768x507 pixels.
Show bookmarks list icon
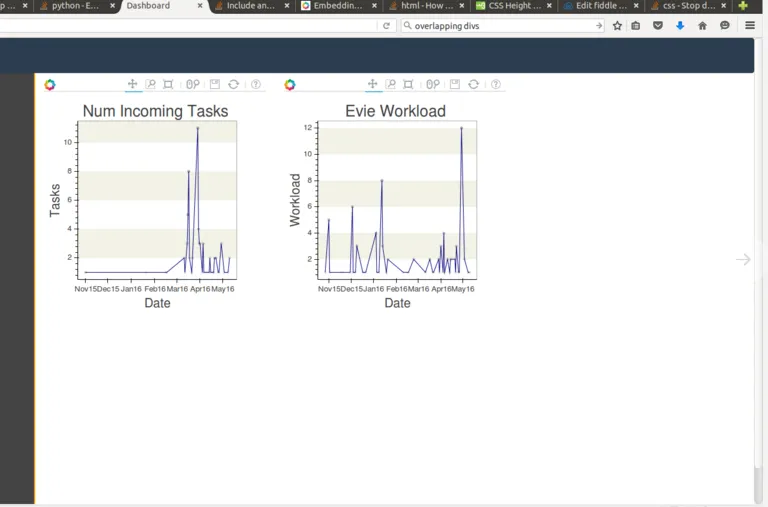[x=636, y=26]
